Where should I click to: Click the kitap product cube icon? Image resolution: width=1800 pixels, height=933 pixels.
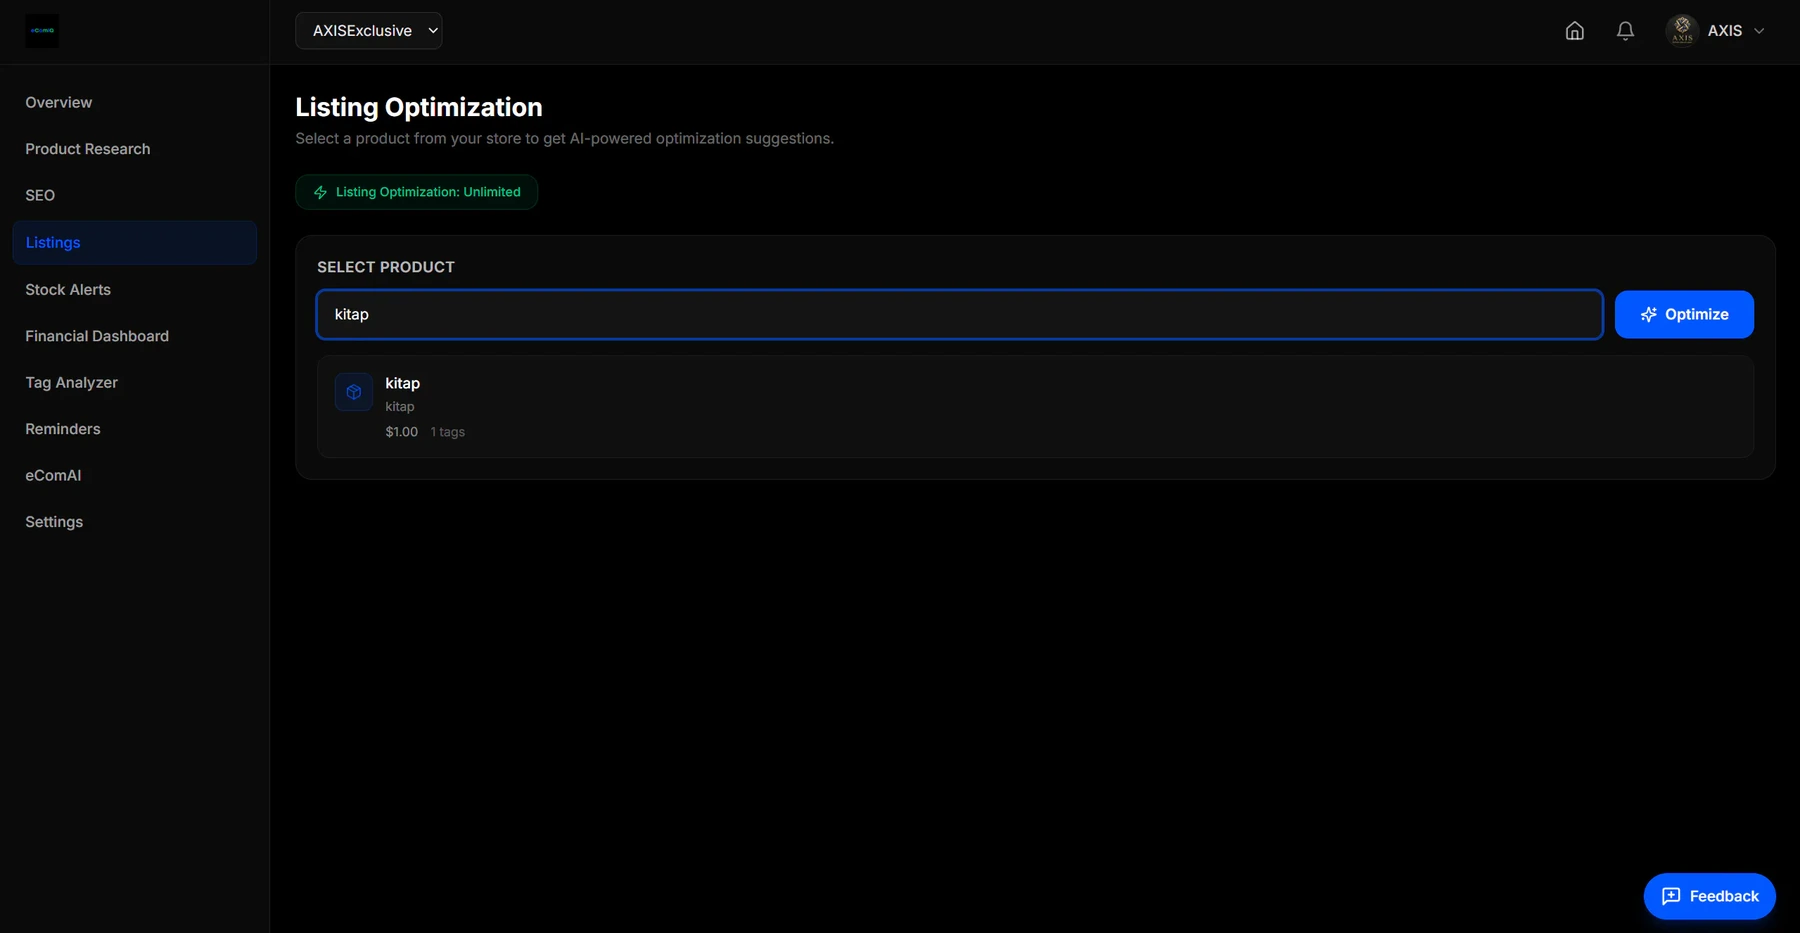tap(353, 392)
